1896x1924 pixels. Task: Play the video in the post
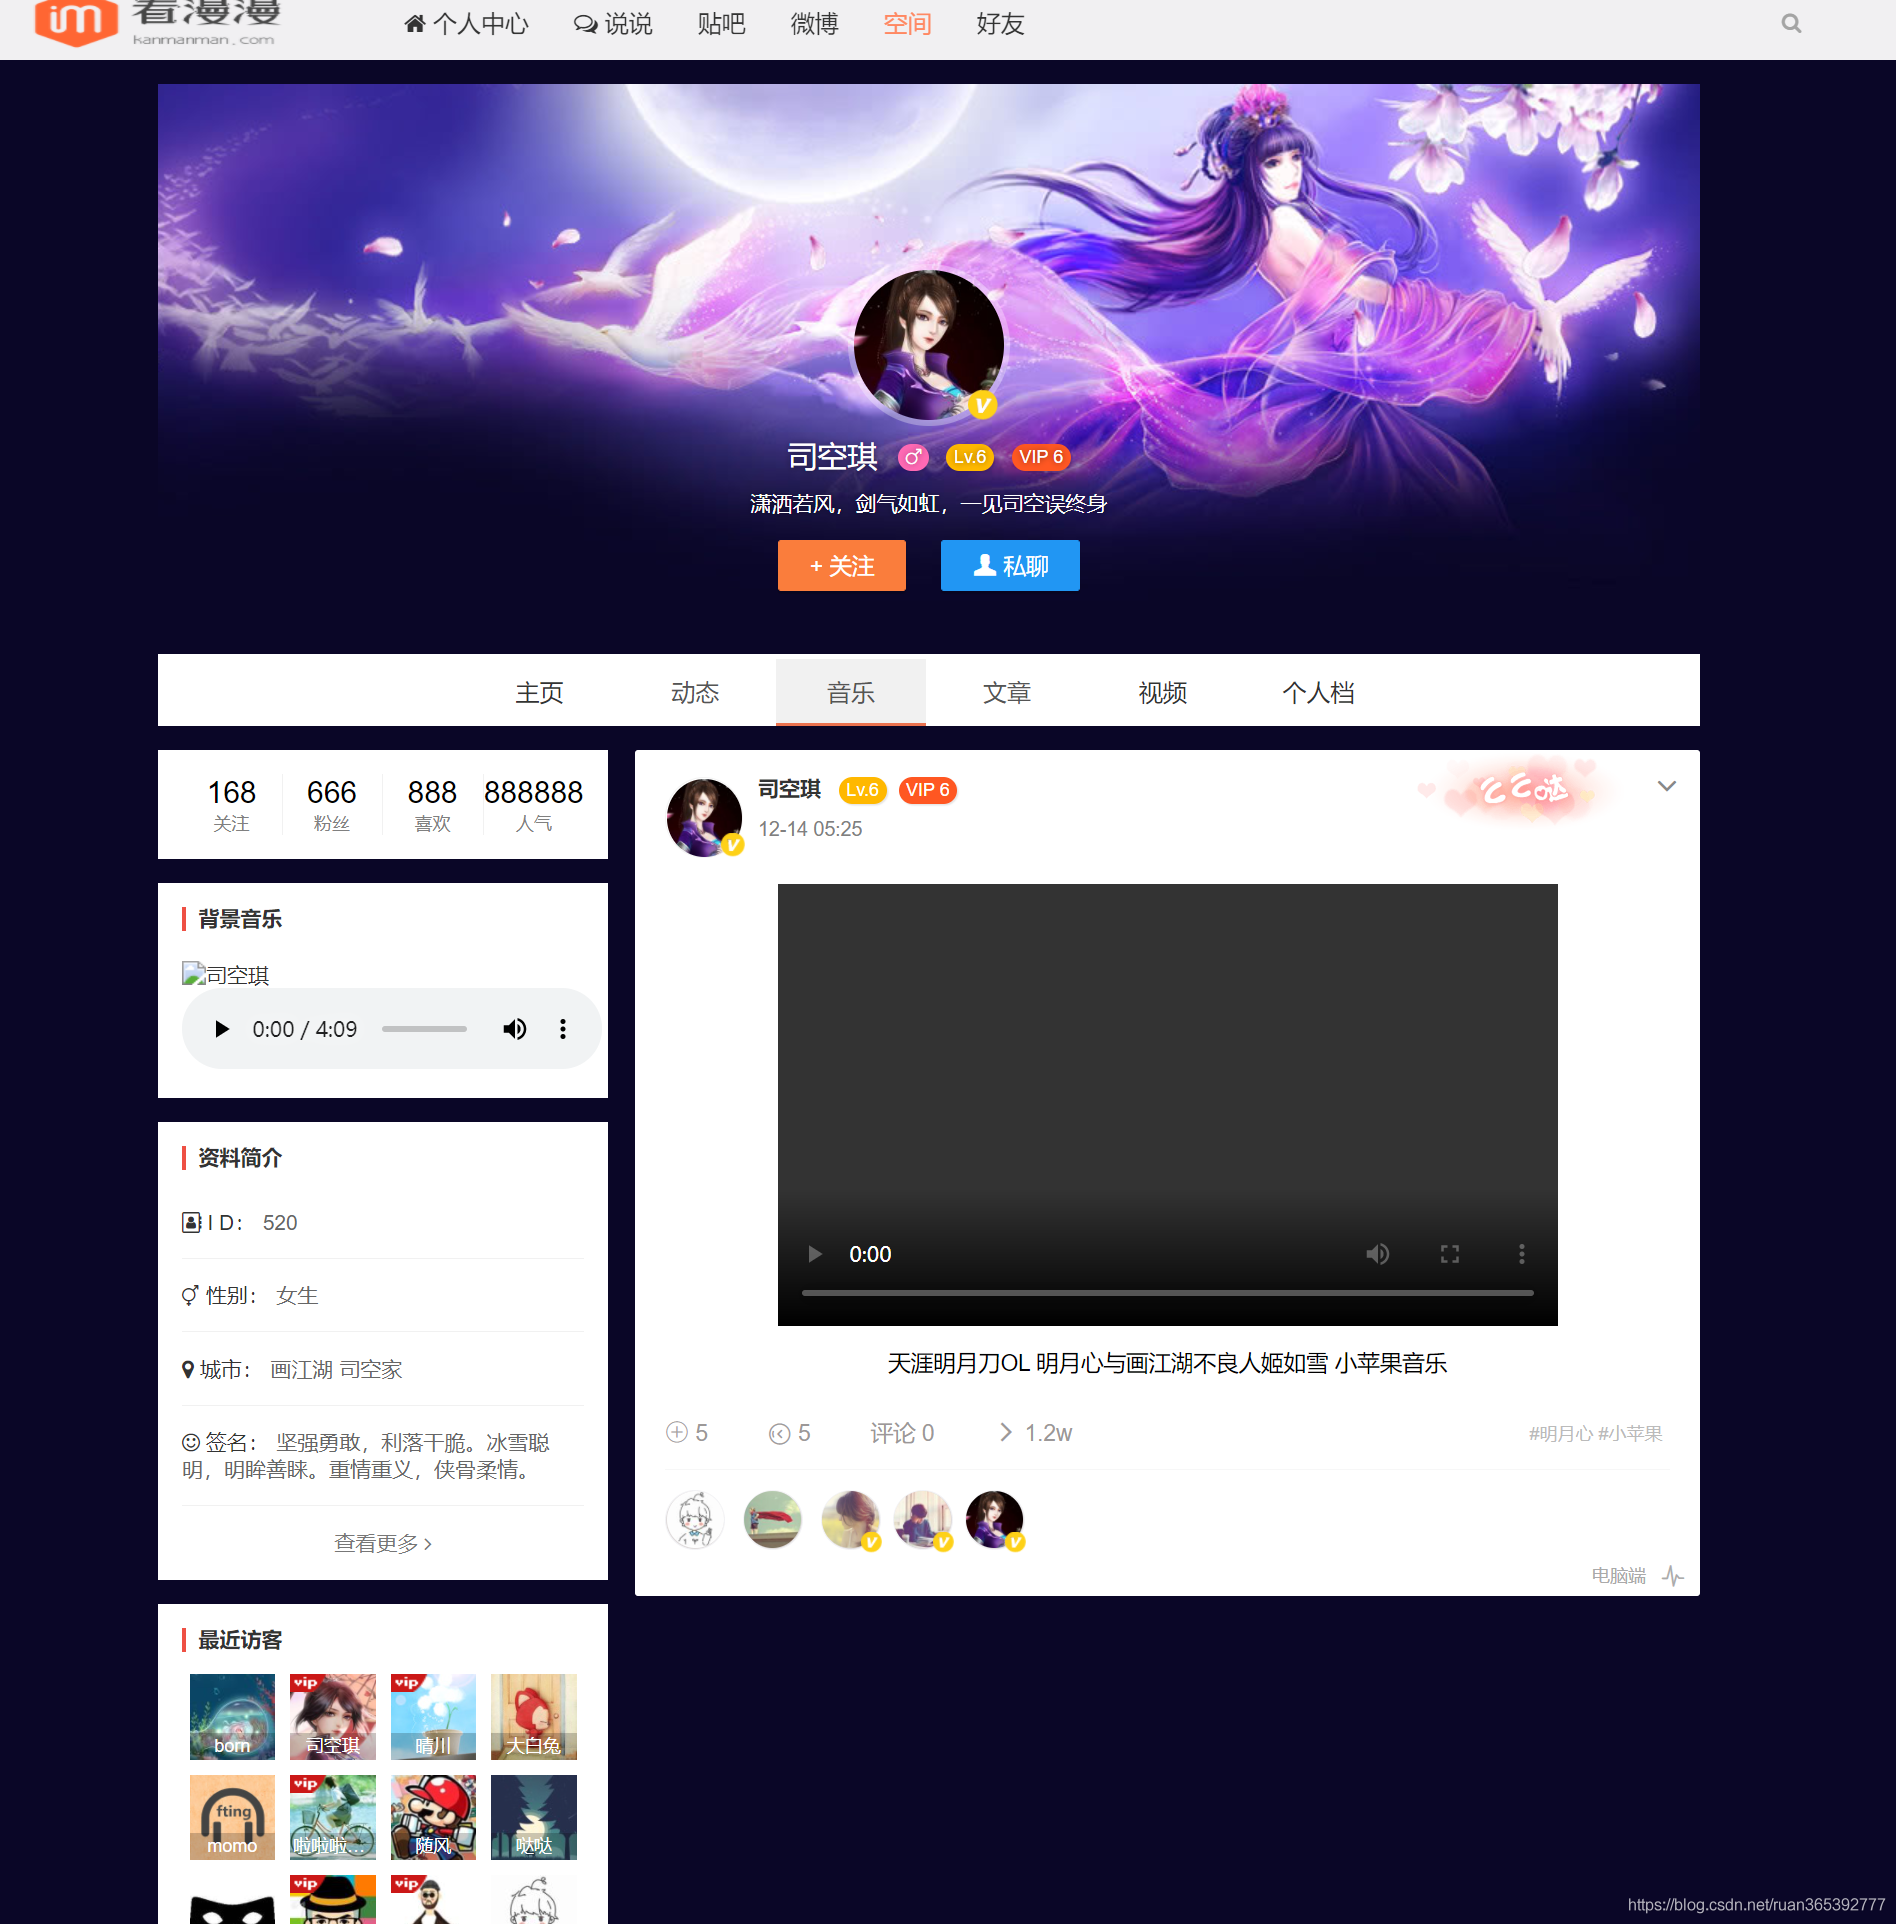pos(815,1254)
